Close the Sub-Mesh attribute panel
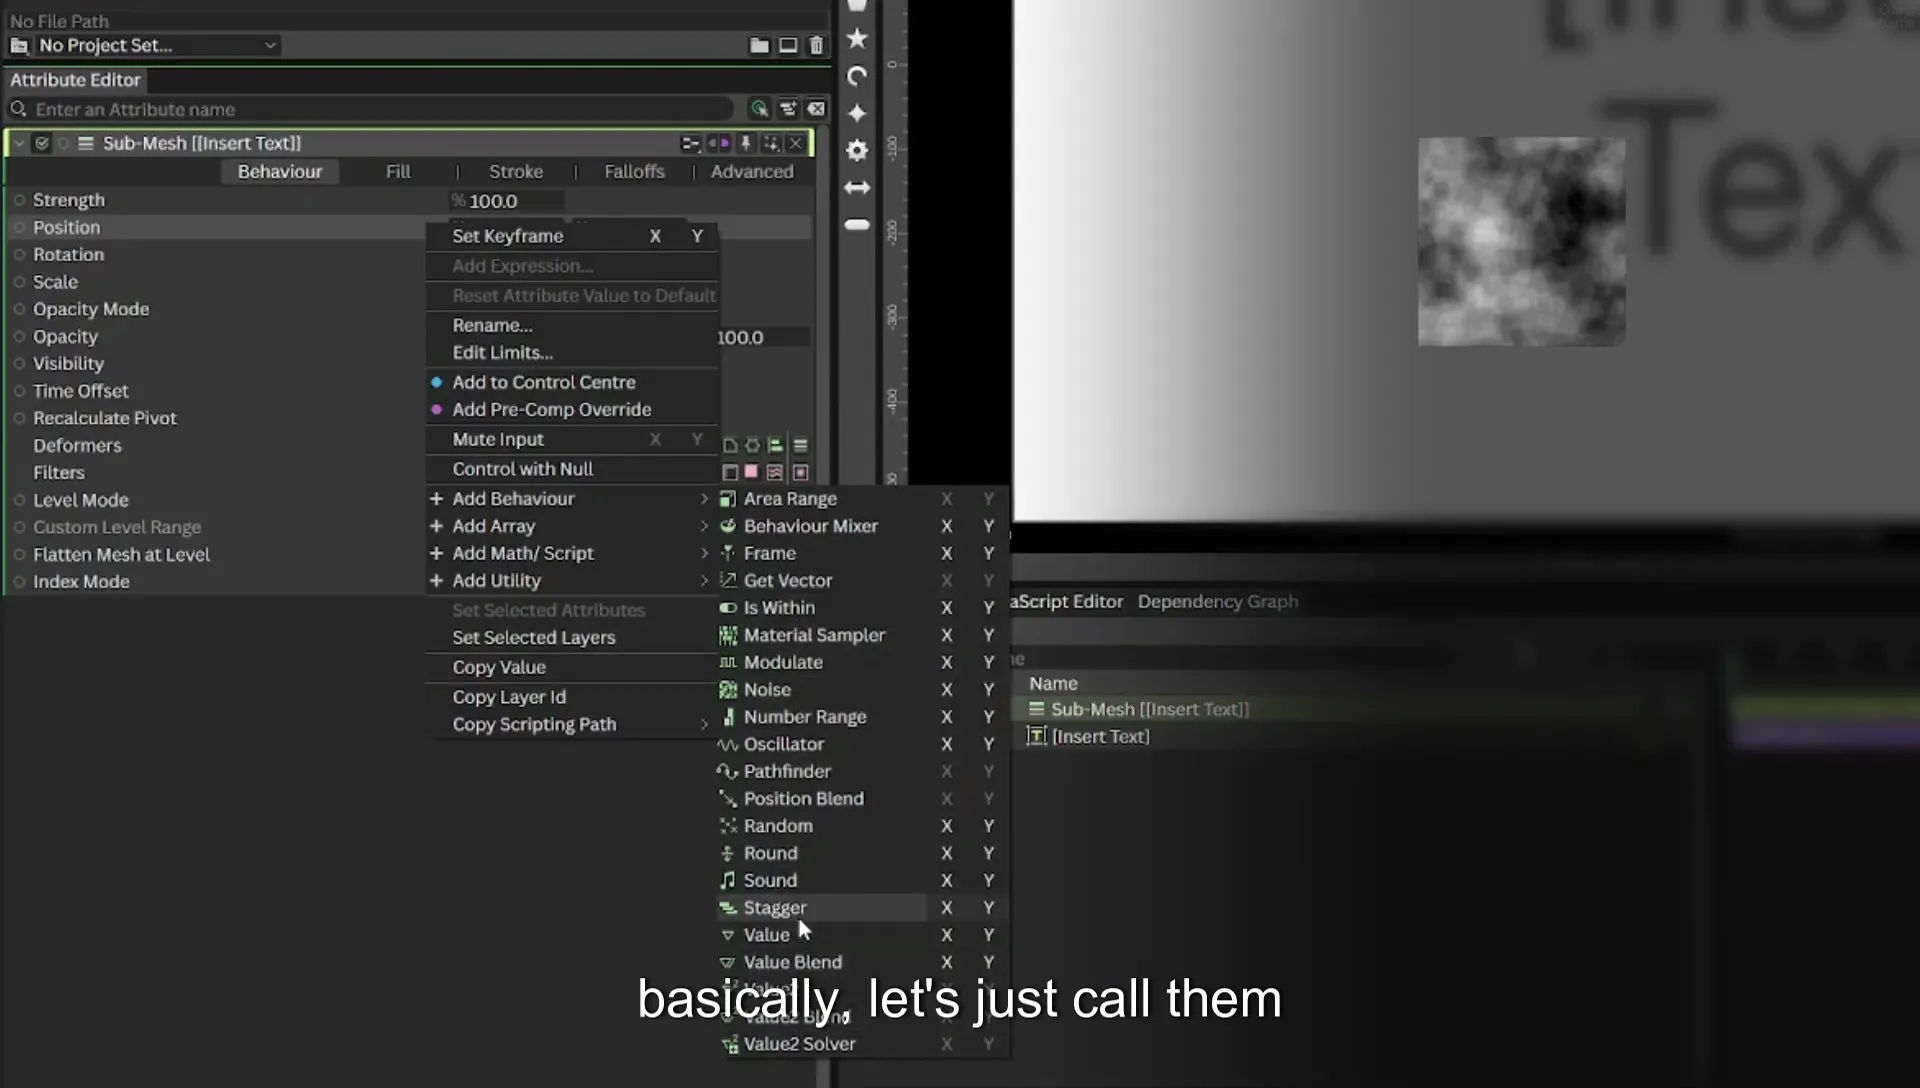The height and width of the screenshot is (1088, 1920). 796,144
